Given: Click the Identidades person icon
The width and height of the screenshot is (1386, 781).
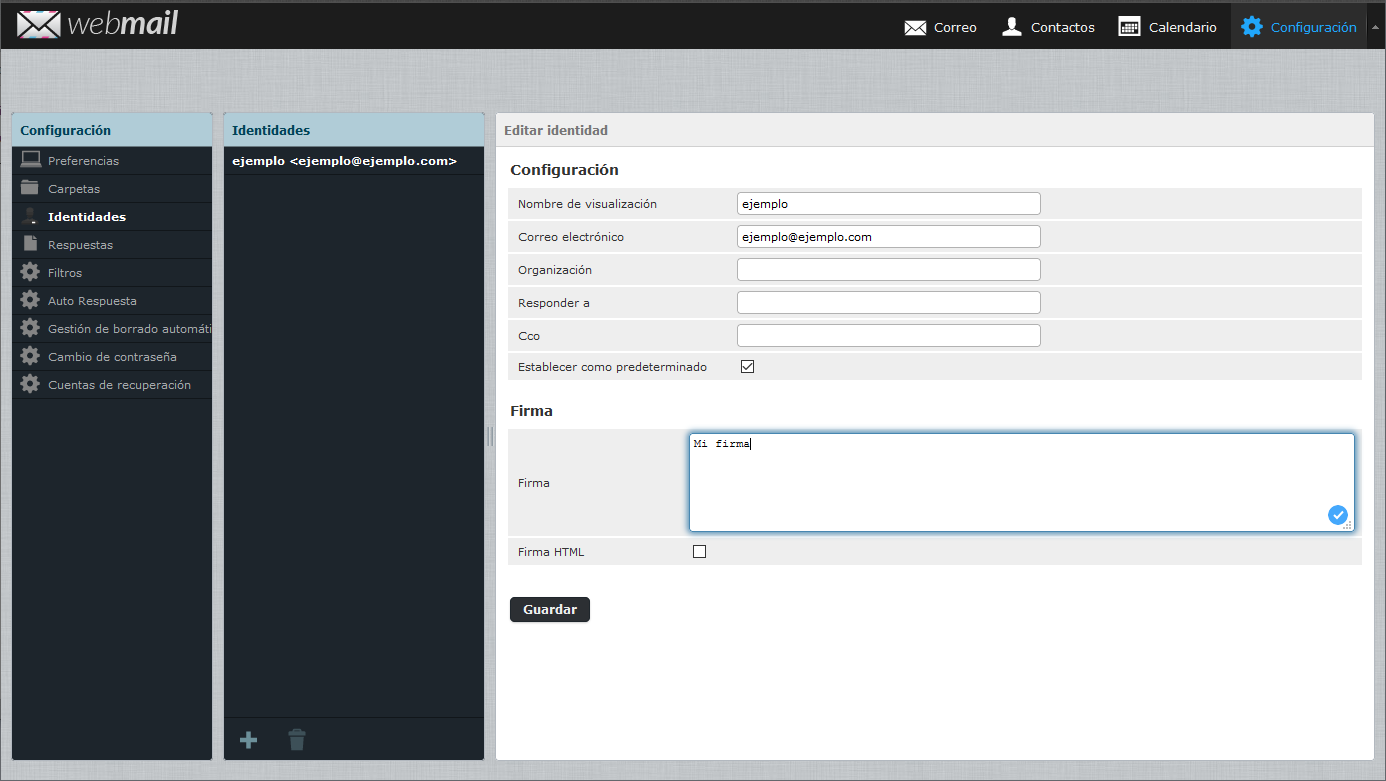Looking at the screenshot, I should click(31, 216).
